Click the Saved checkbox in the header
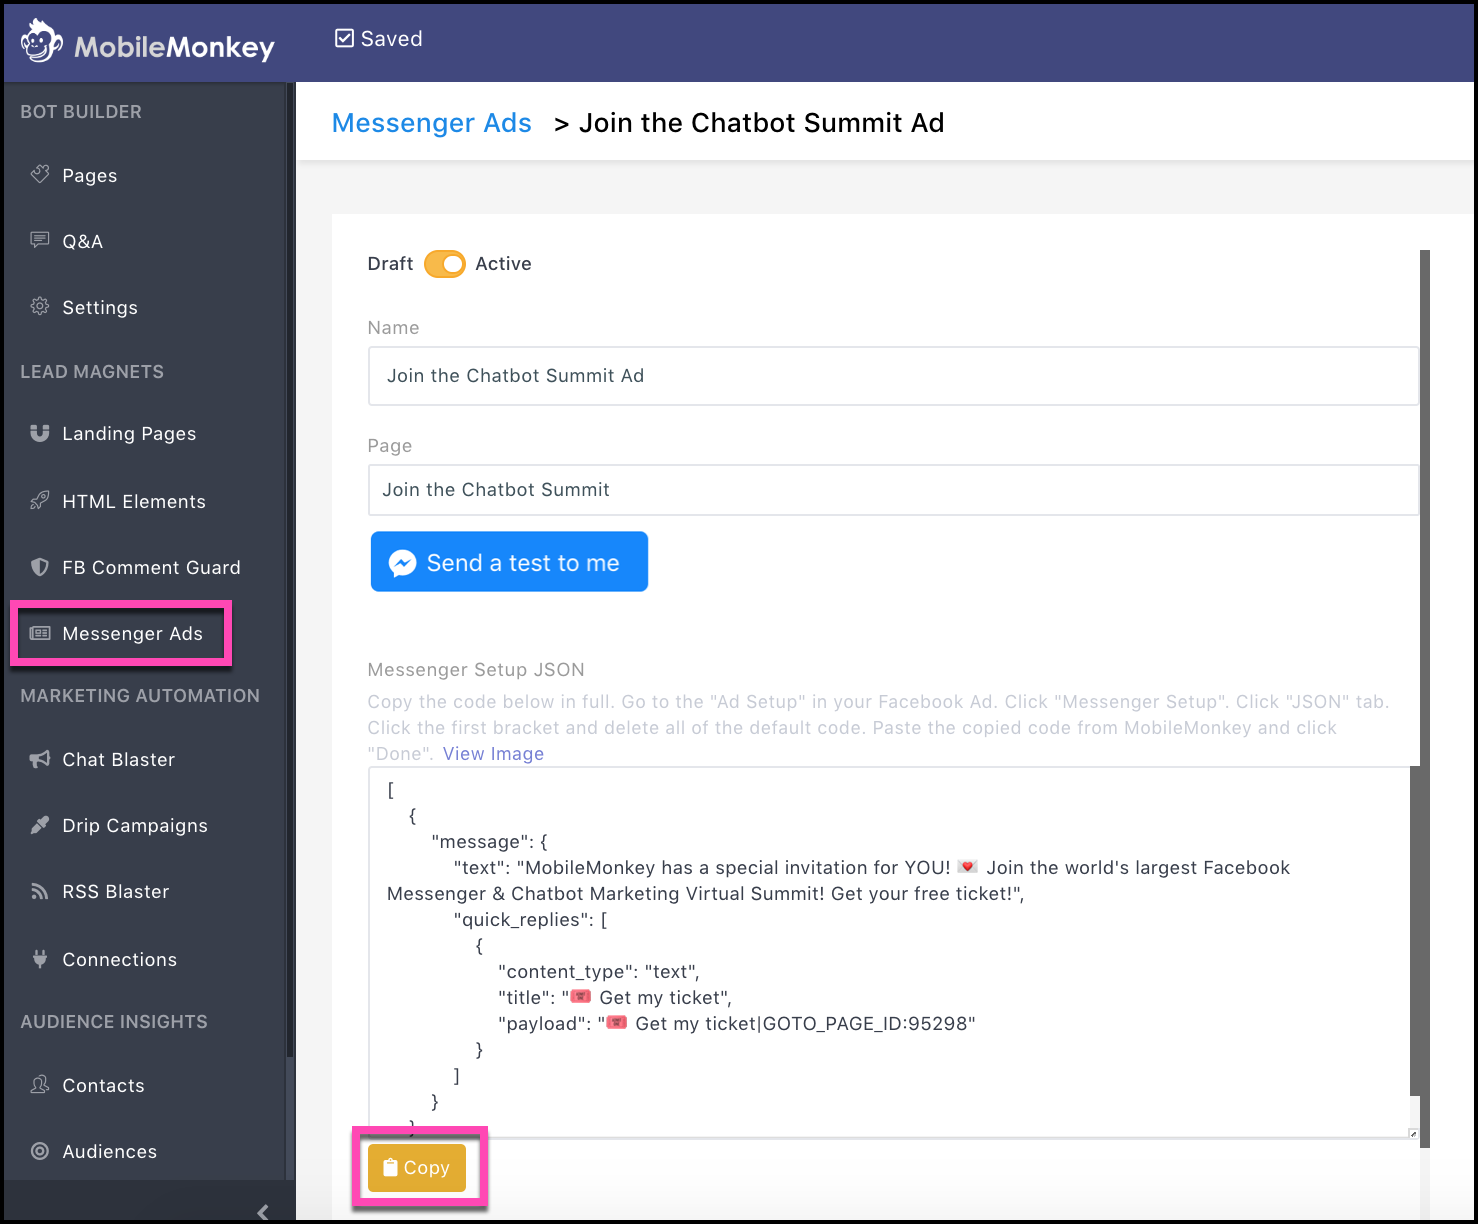Screen dimensions: 1478x1224 (344, 38)
